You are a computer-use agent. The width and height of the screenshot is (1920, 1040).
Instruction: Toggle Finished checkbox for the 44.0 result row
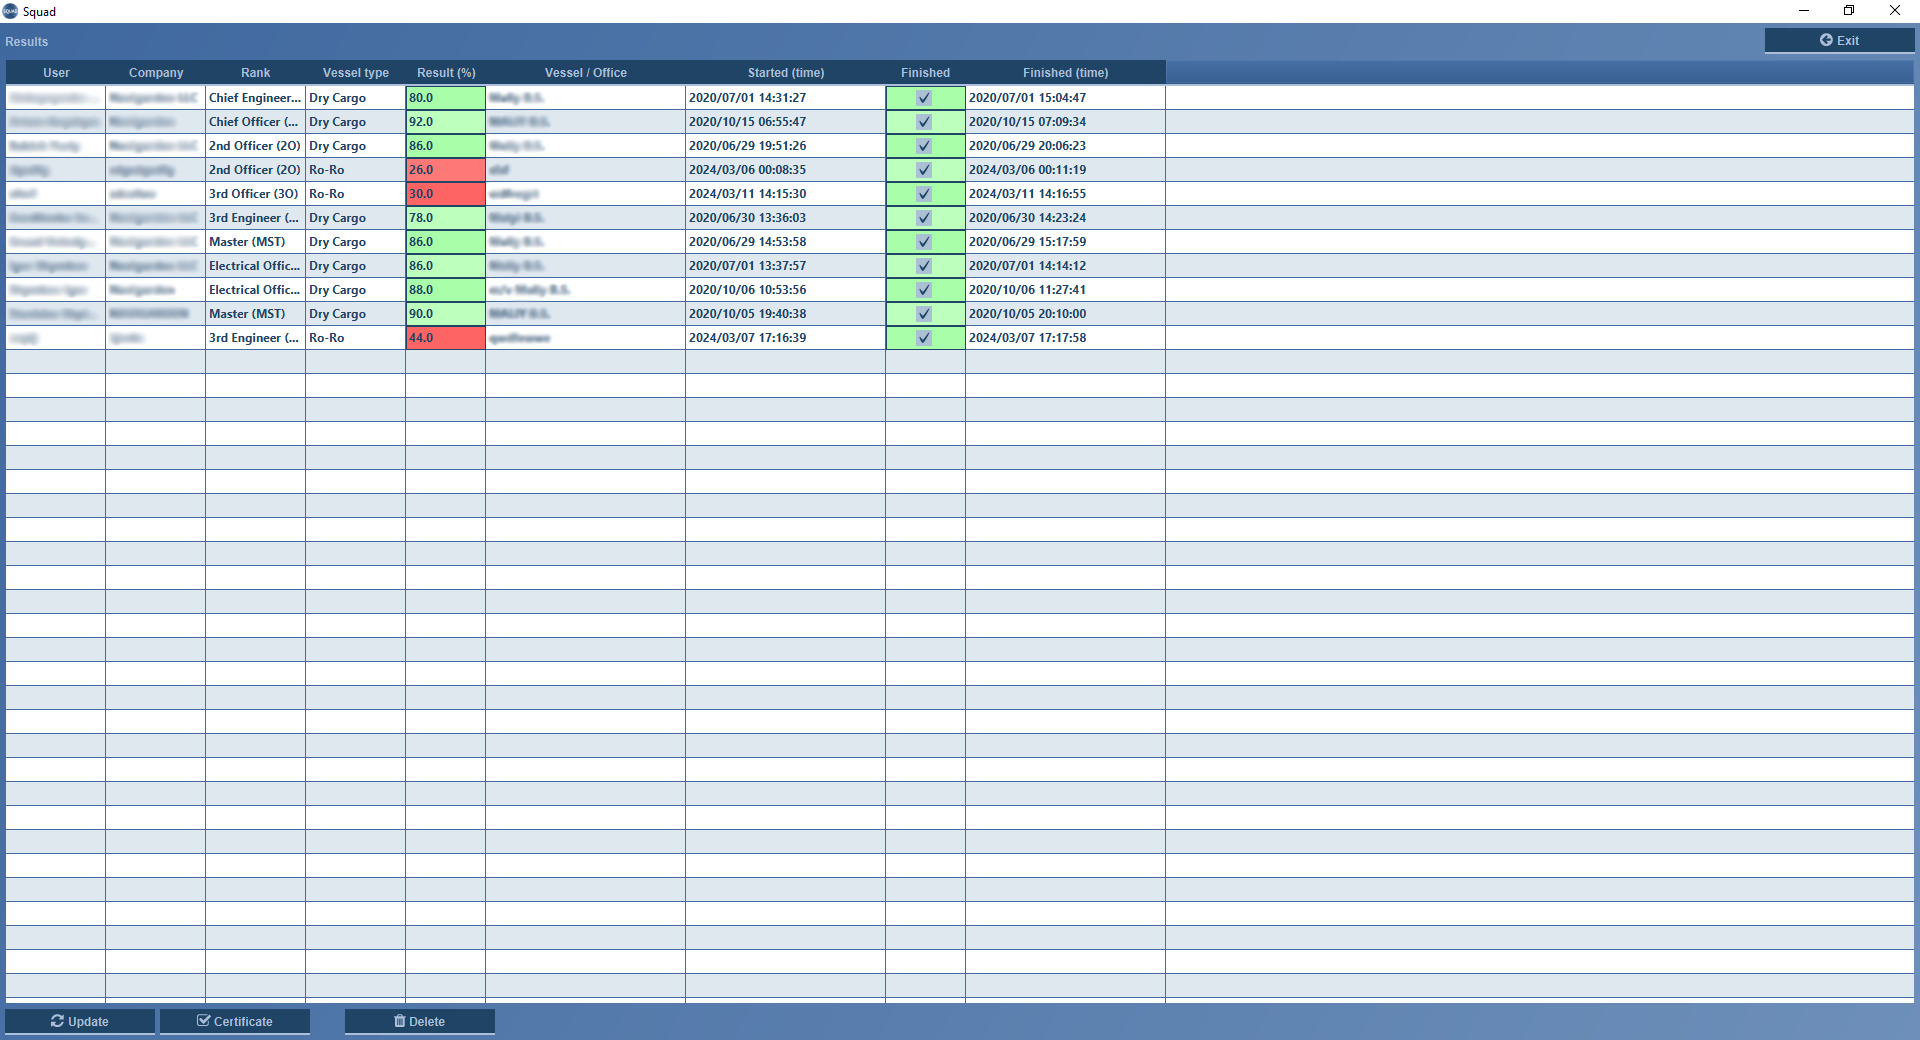point(924,338)
